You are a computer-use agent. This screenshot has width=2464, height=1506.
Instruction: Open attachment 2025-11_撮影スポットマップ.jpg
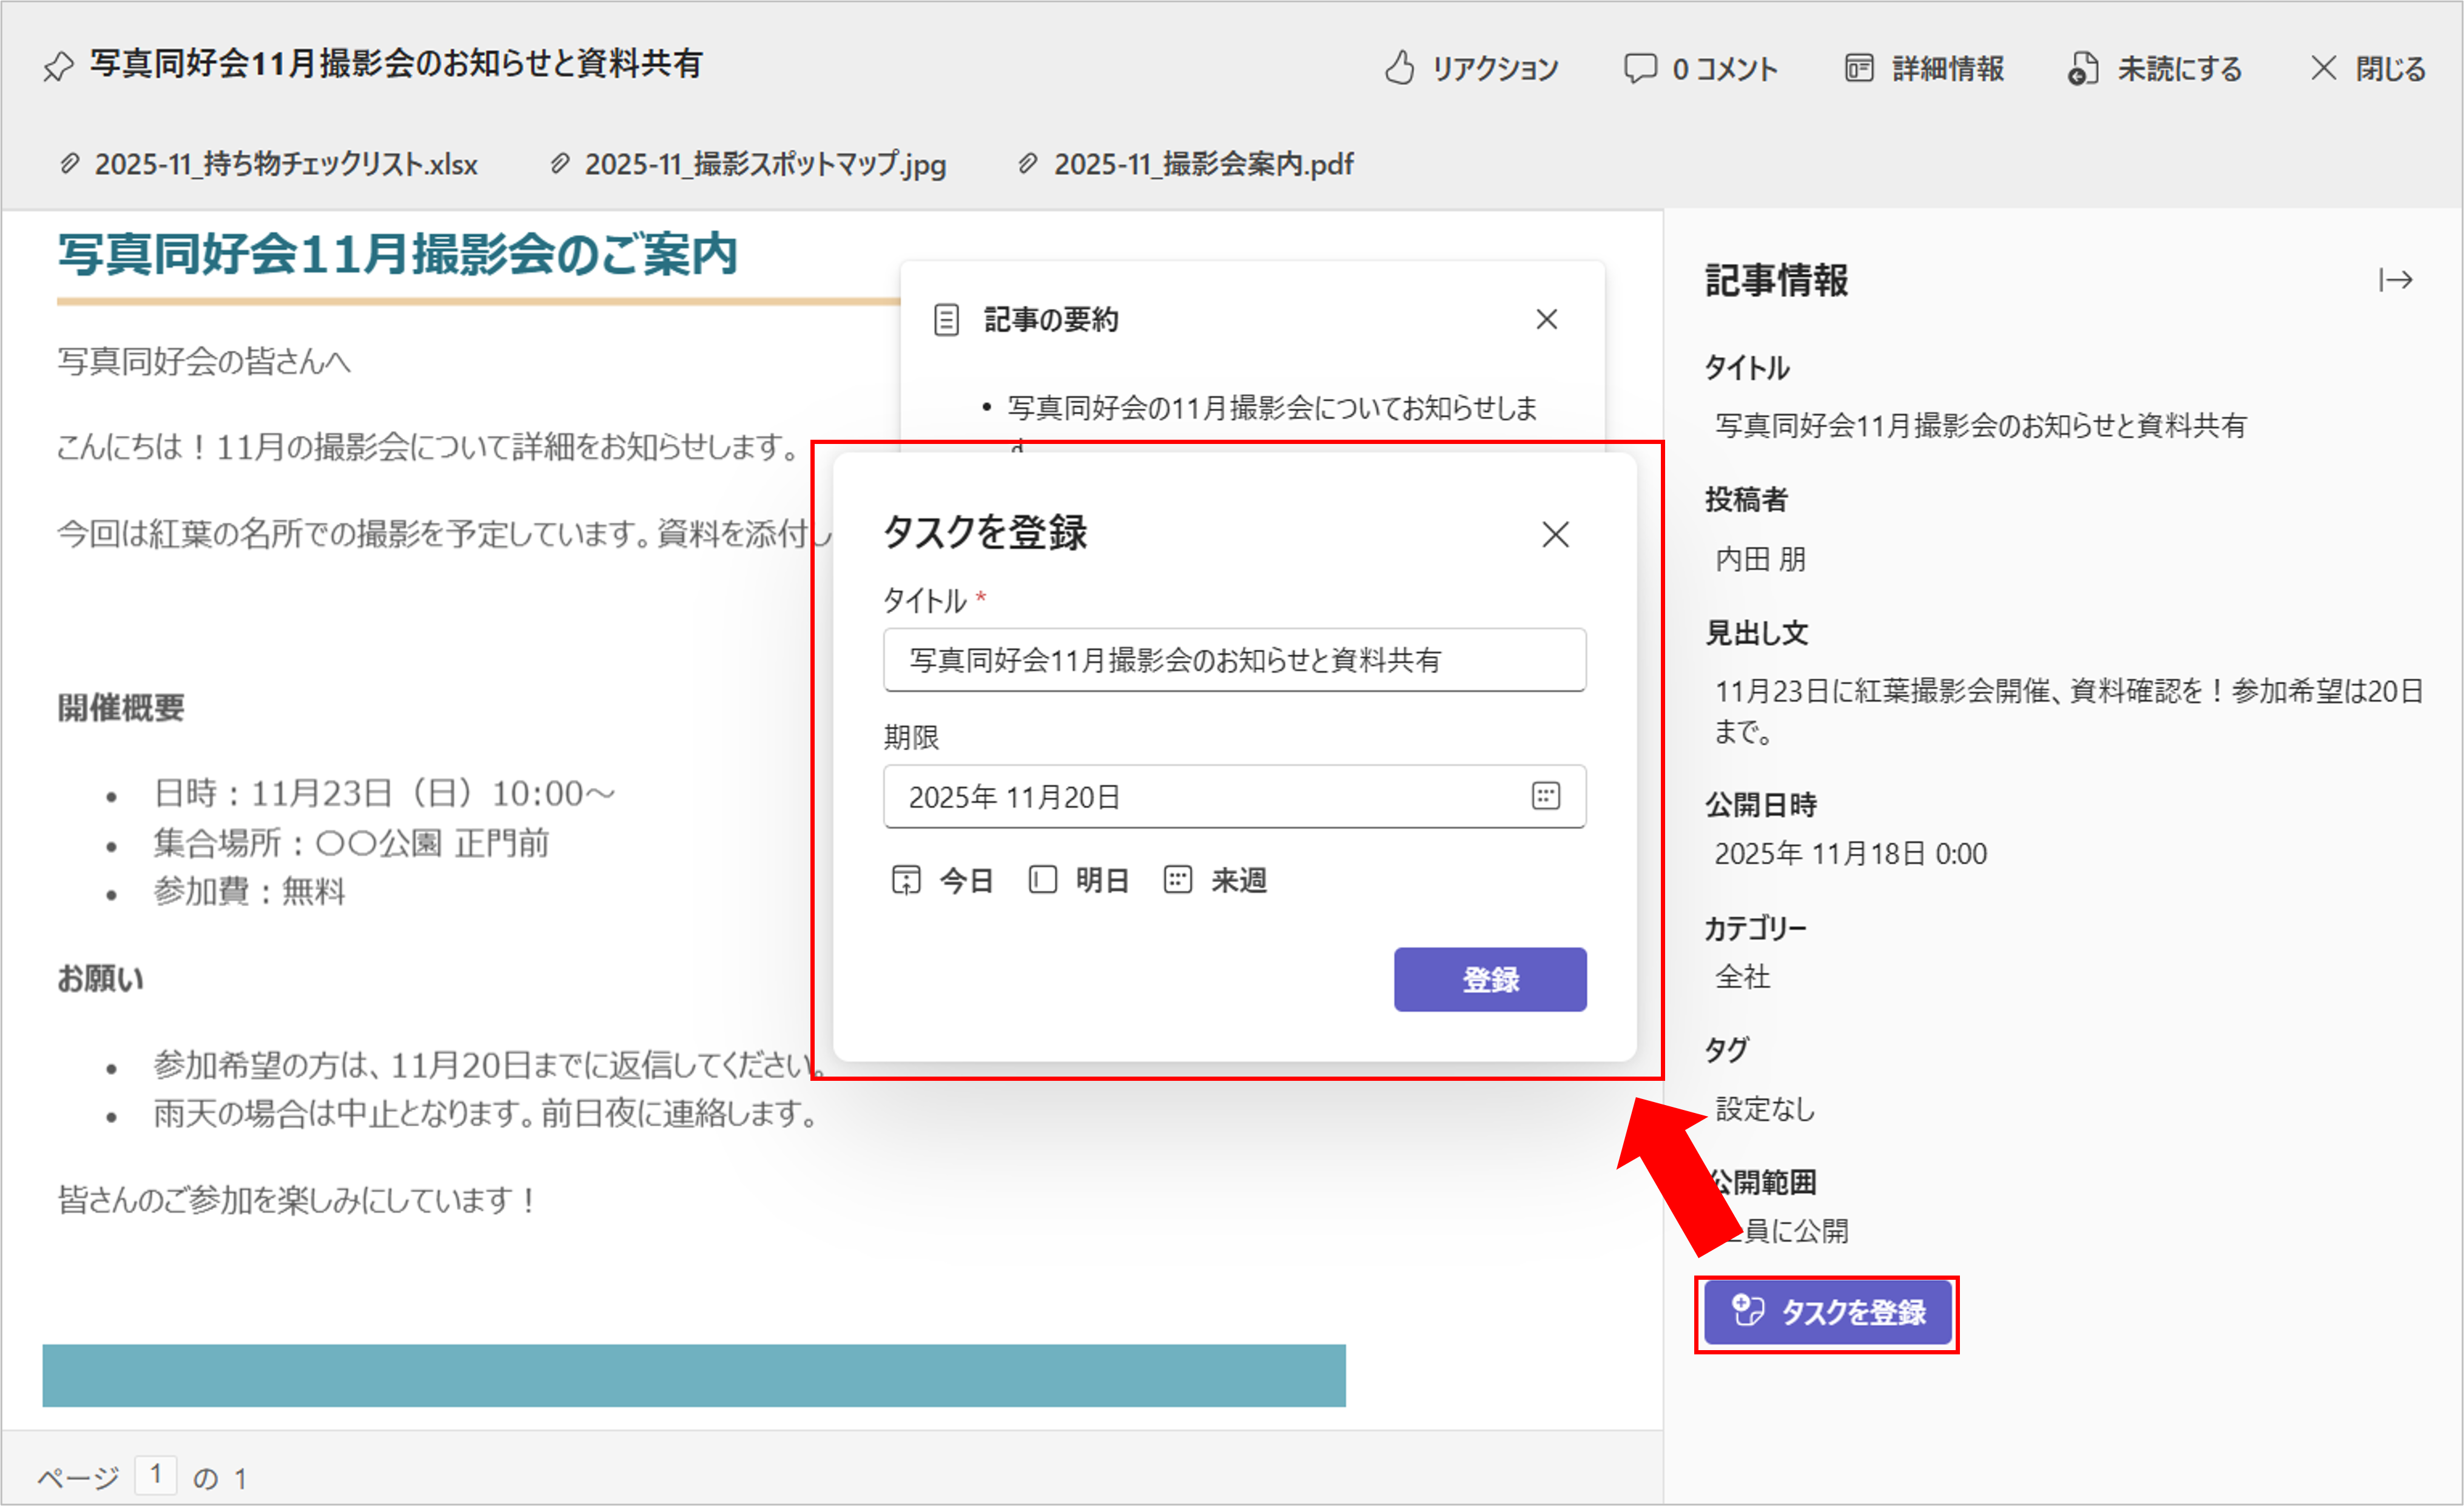748,164
